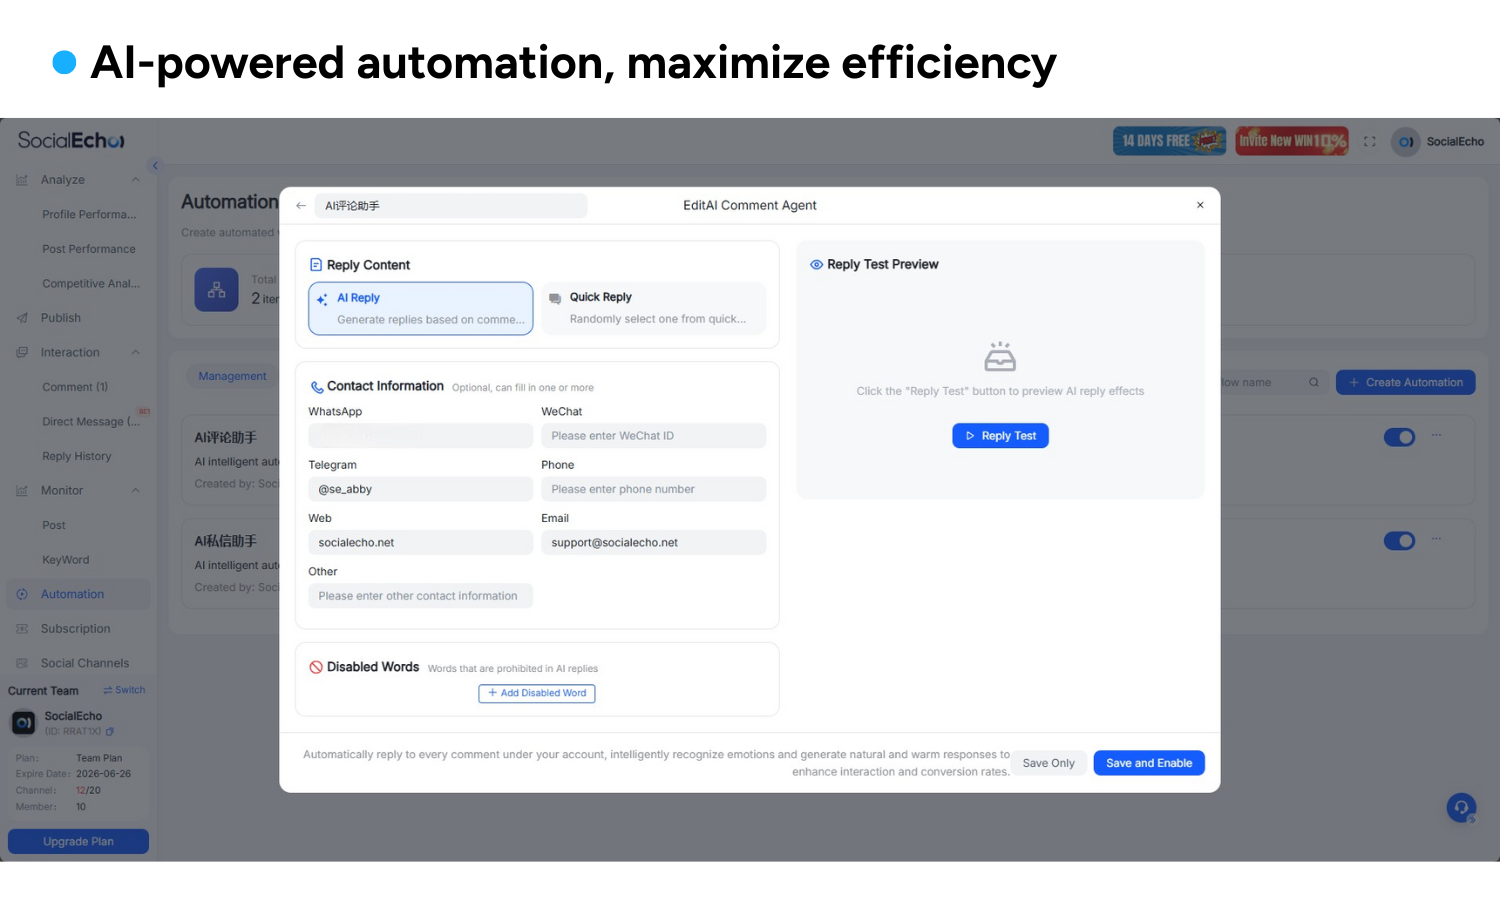
Task: Open Reply History from the Interaction menu
Action: click(76, 456)
